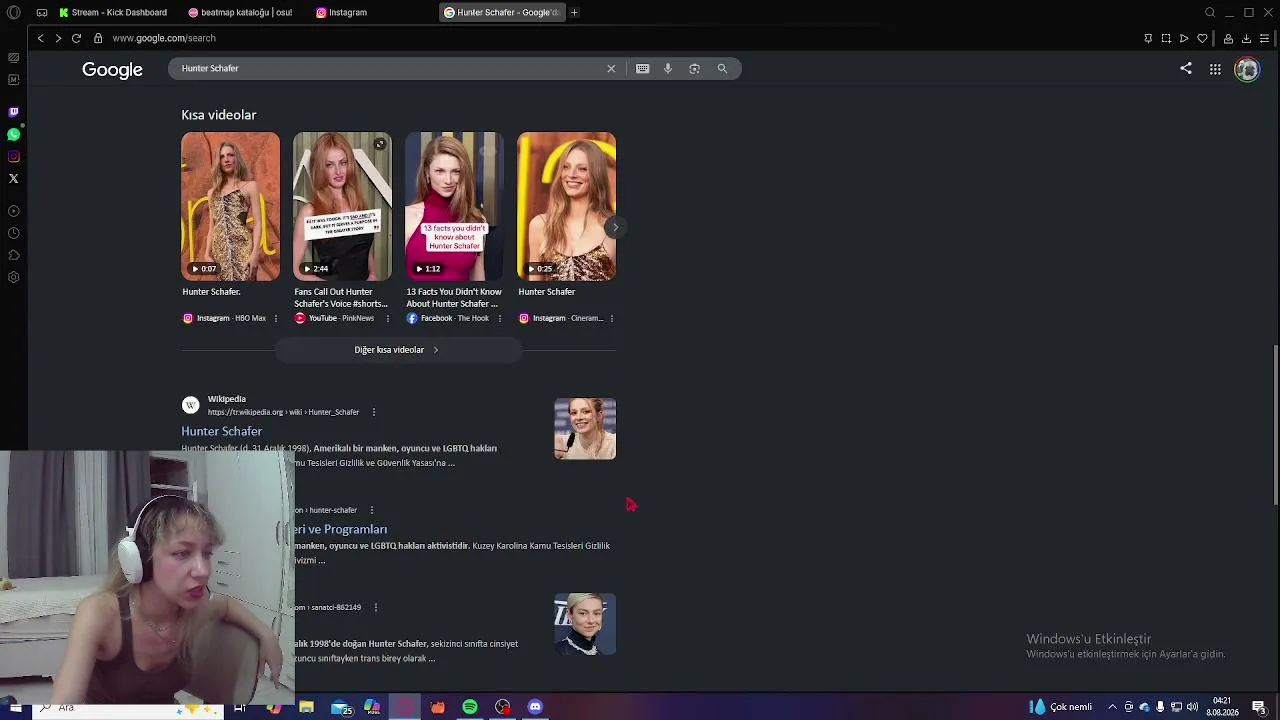
Task: Clear the Google search box
Action: (611, 68)
